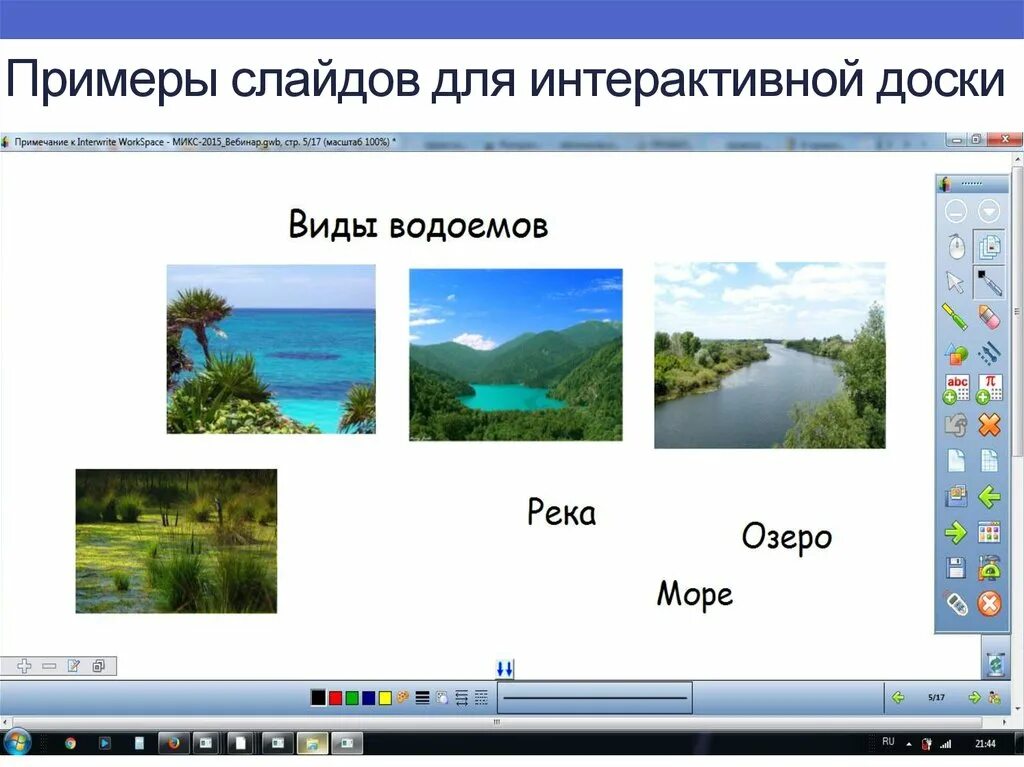The image size is (1024, 767).
Task: Open the shapes tool
Action: point(955,353)
